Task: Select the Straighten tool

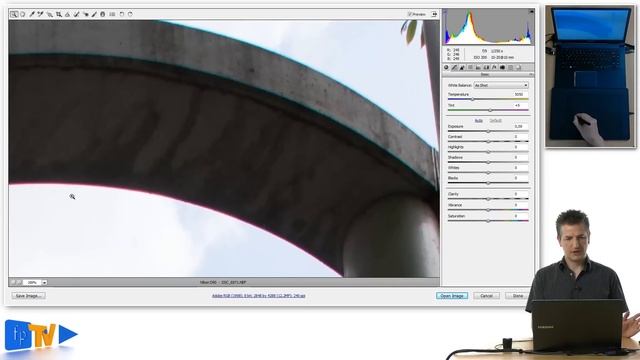Action: point(67,14)
